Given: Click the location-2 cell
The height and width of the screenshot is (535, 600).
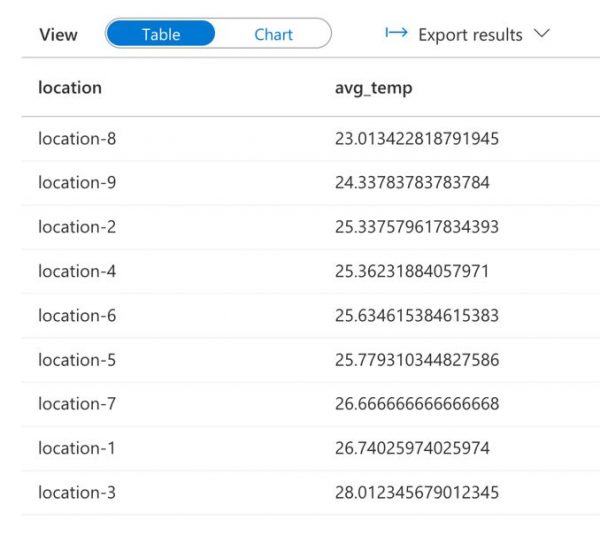Looking at the screenshot, I should (77, 227).
